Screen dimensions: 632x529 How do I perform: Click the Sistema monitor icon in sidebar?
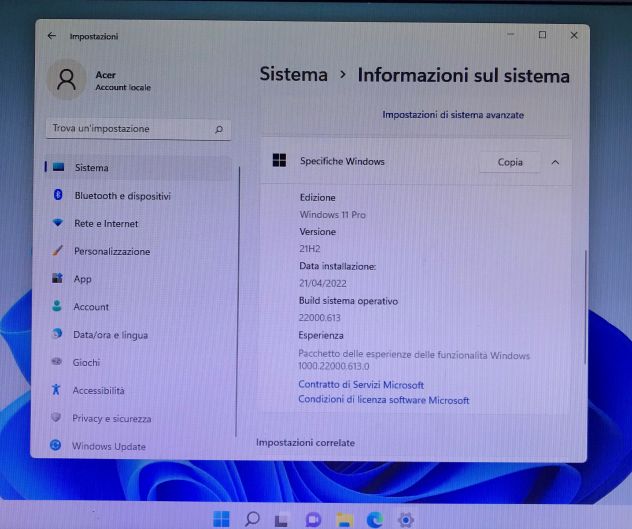(x=58, y=167)
